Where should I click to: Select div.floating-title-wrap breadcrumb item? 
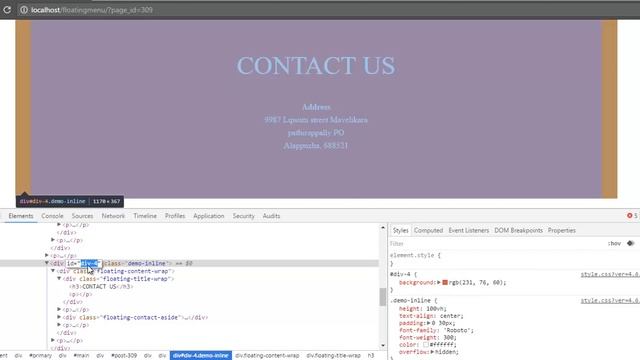point(333,356)
